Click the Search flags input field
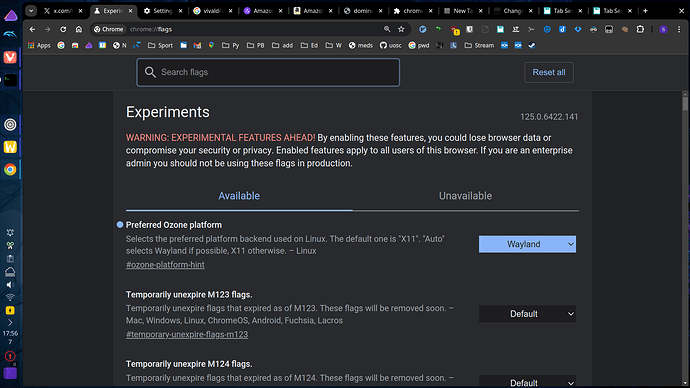 coord(268,72)
